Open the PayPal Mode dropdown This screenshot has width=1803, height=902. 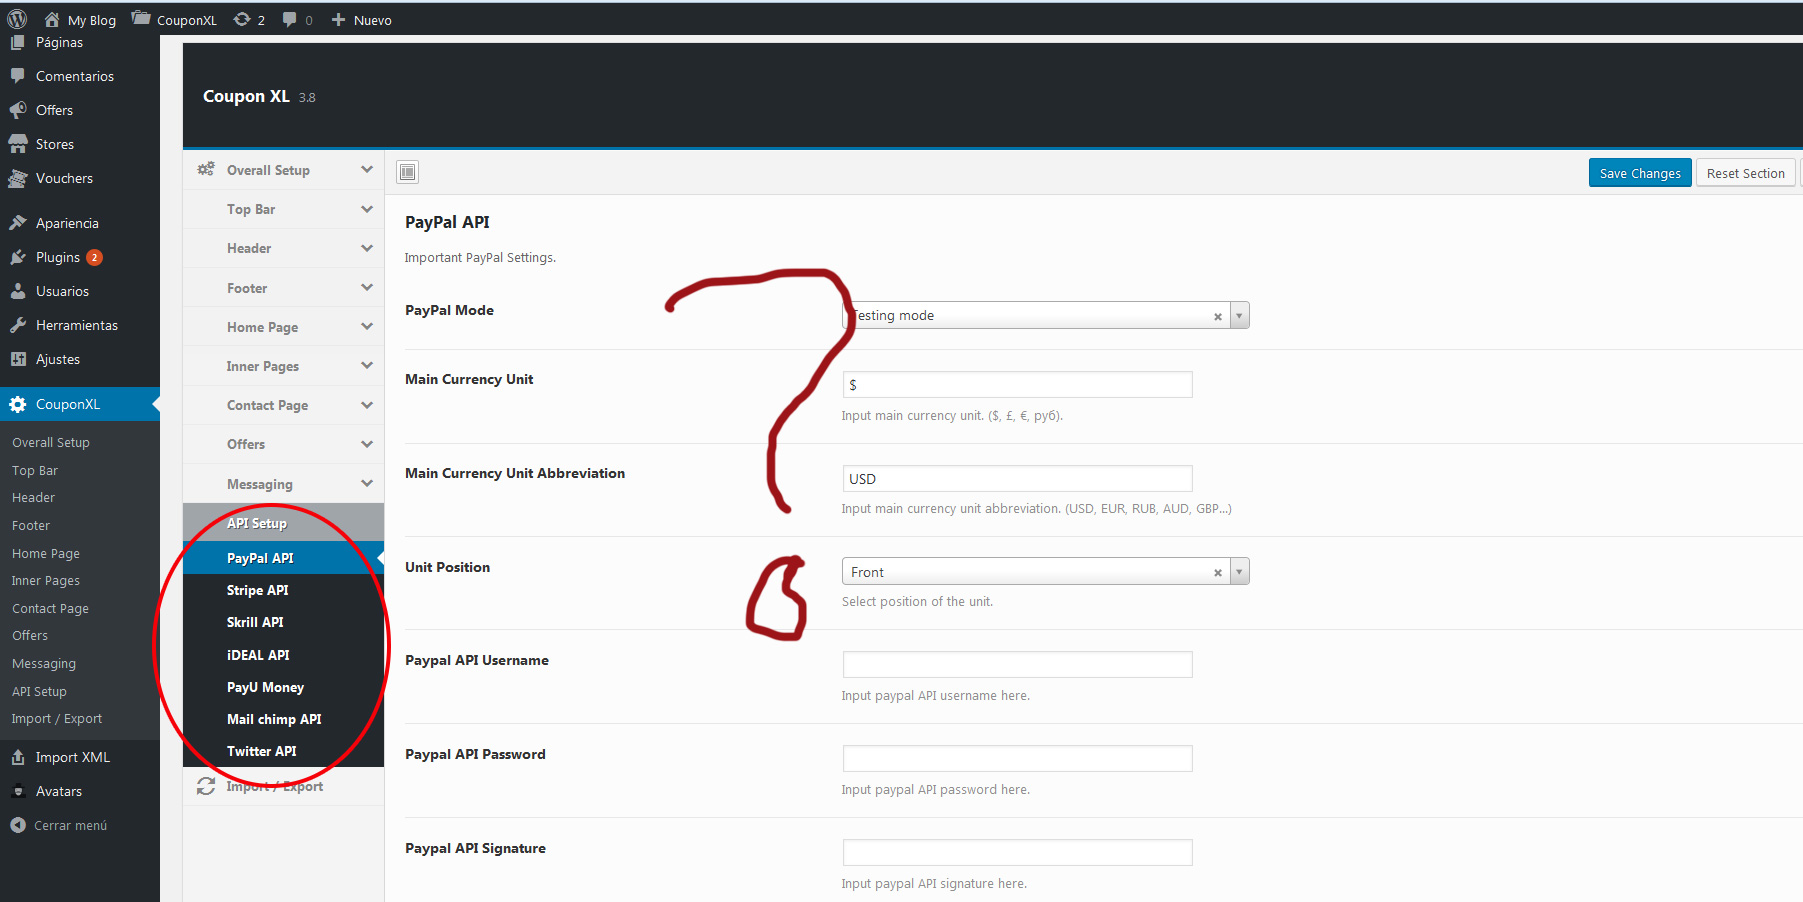tap(1239, 315)
